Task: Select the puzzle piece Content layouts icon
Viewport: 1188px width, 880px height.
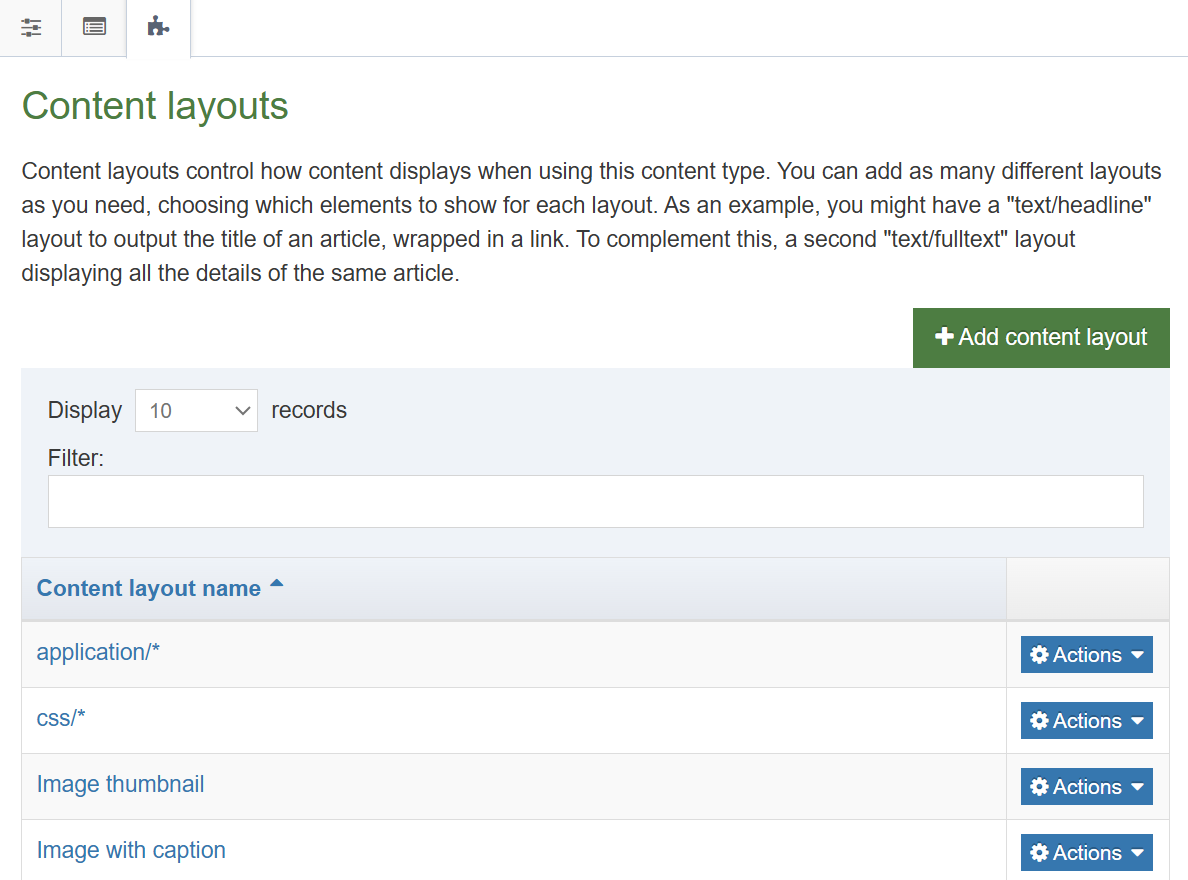Action: click(157, 27)
